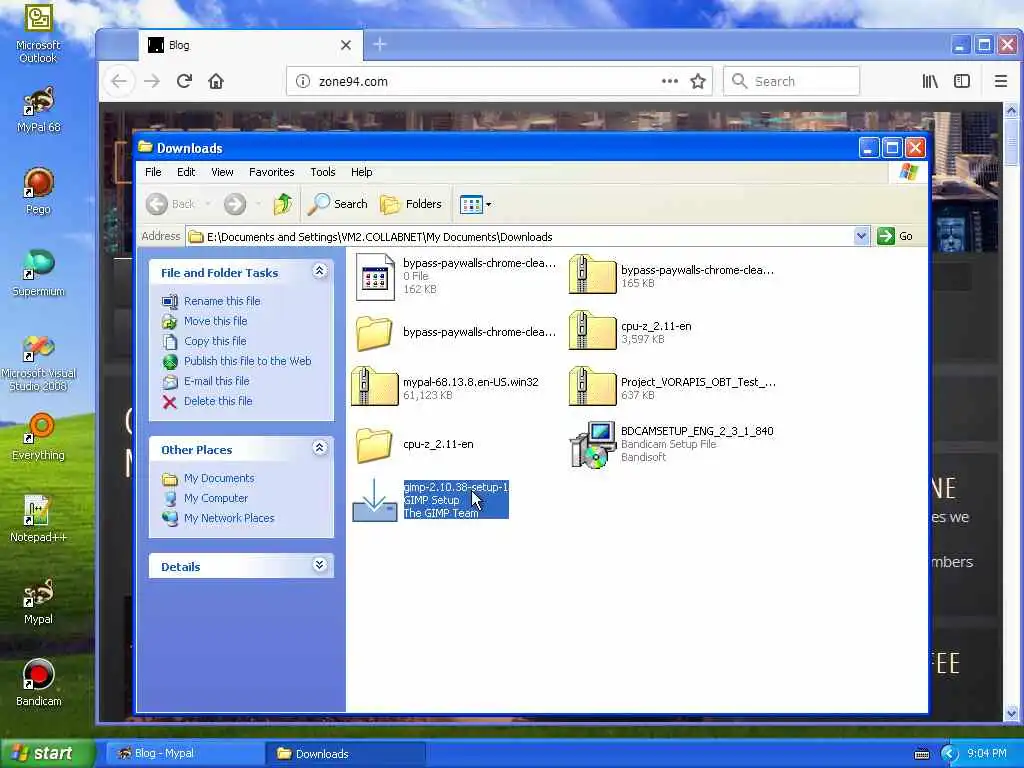Click Move this file
This screenshot has height=768, width=1024.
point(204,321)
